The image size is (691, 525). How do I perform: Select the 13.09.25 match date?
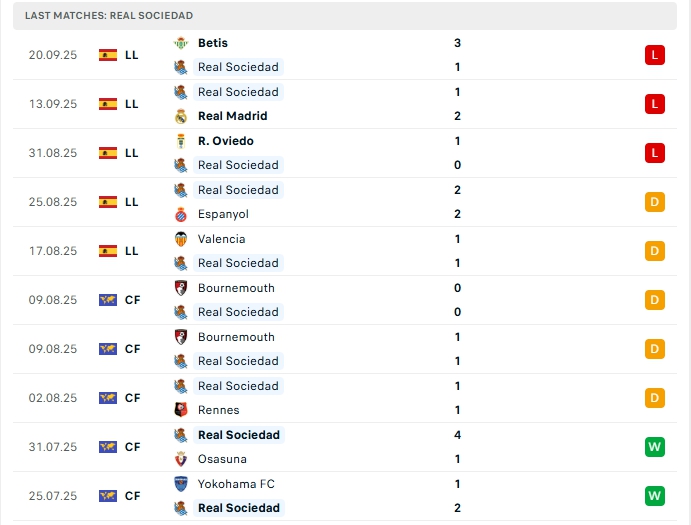[x=53, y=104]
